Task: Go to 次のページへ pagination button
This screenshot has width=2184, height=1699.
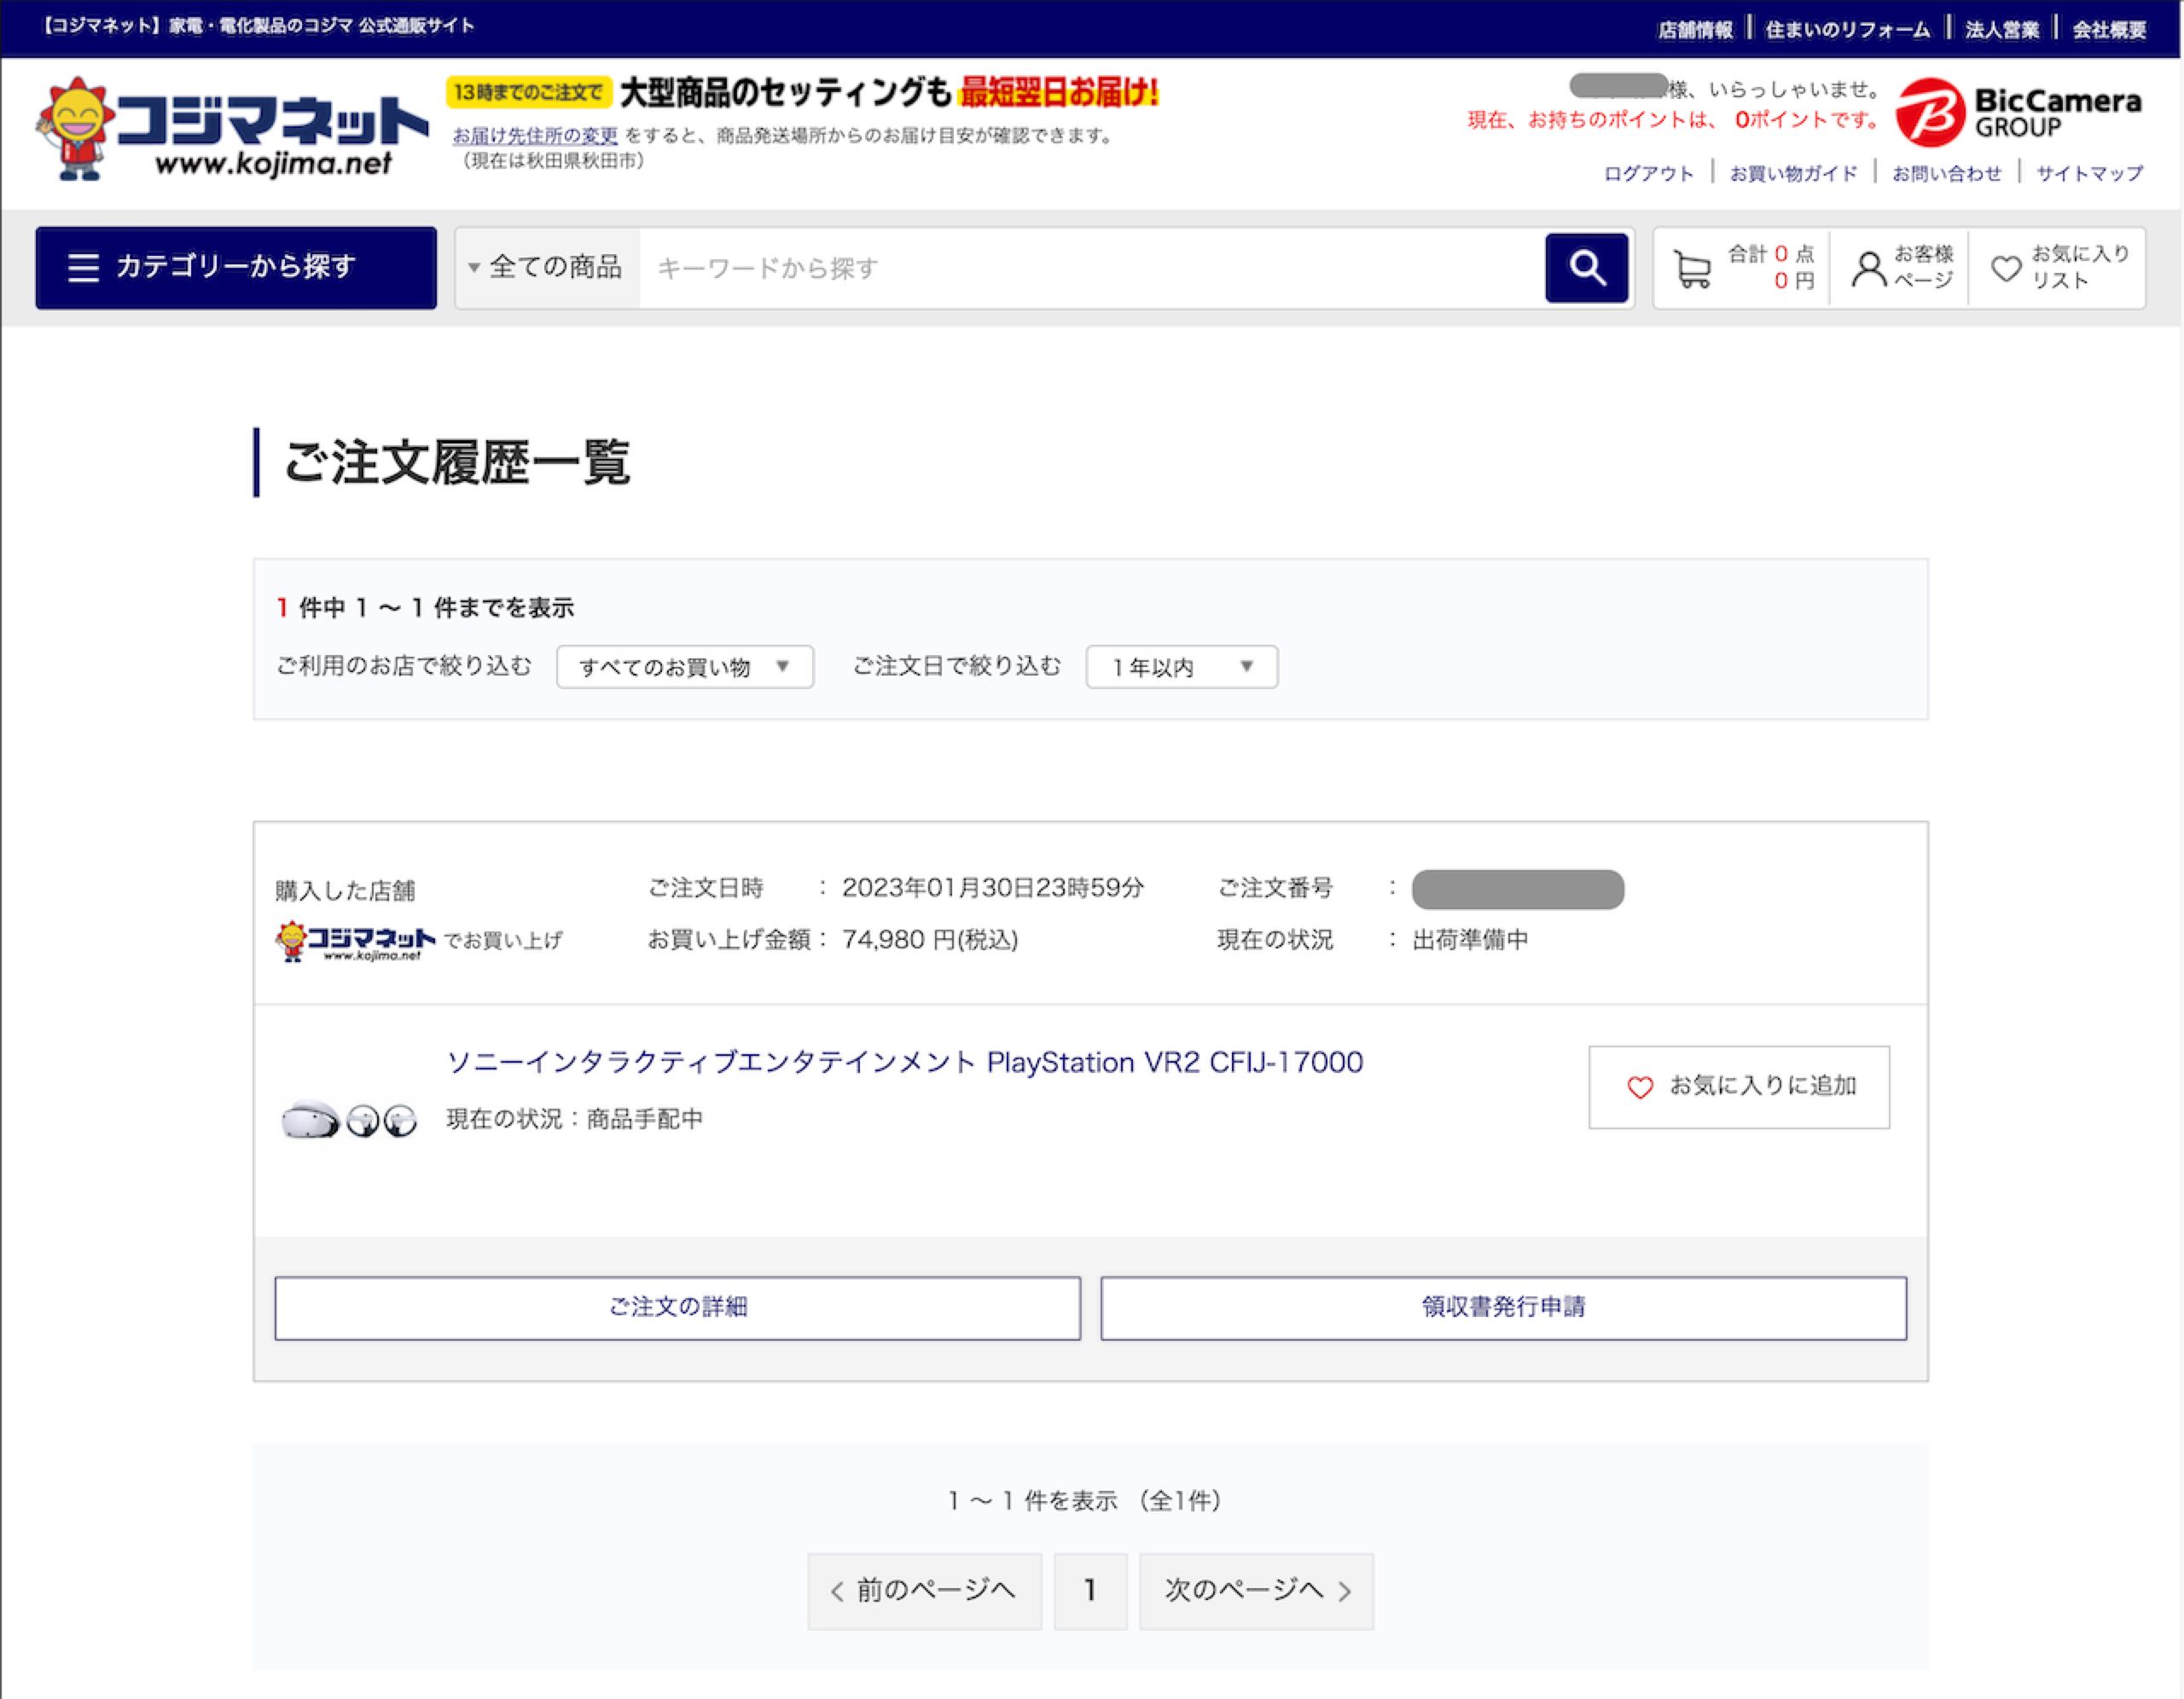Action: point(1256,1590)
